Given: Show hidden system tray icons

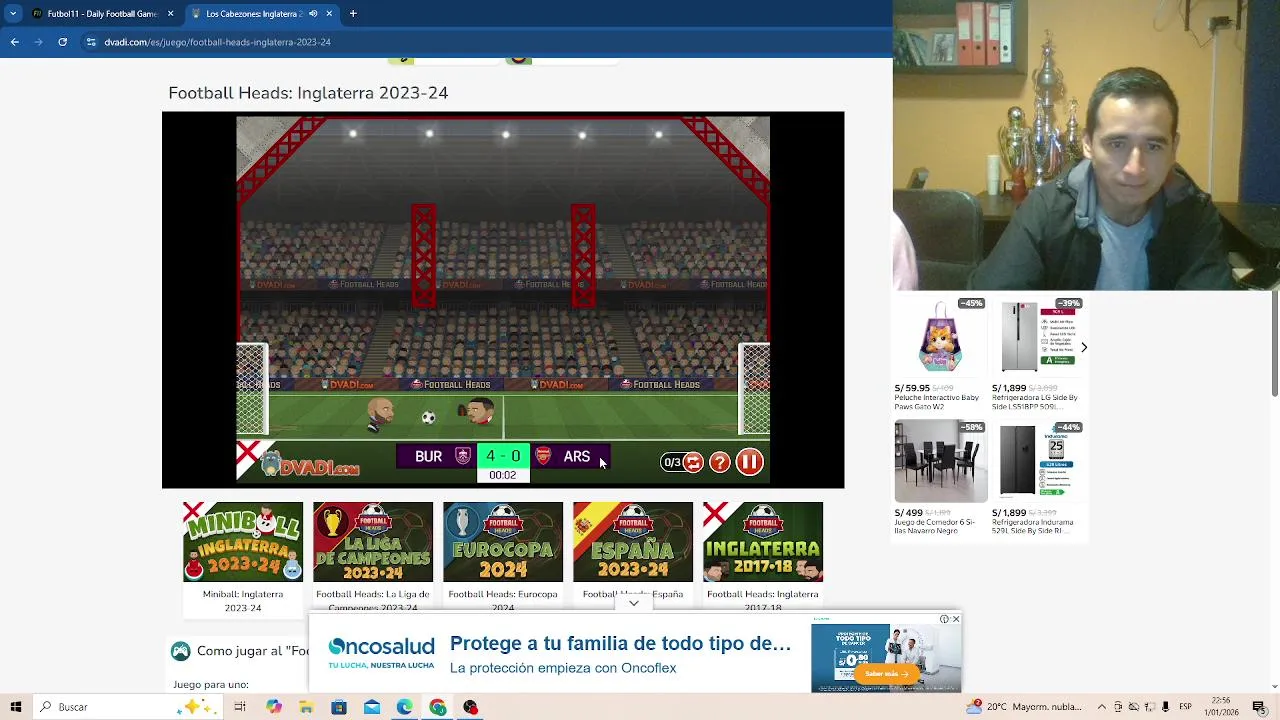Looking at the screenshot, I should tap(1101, 707).
